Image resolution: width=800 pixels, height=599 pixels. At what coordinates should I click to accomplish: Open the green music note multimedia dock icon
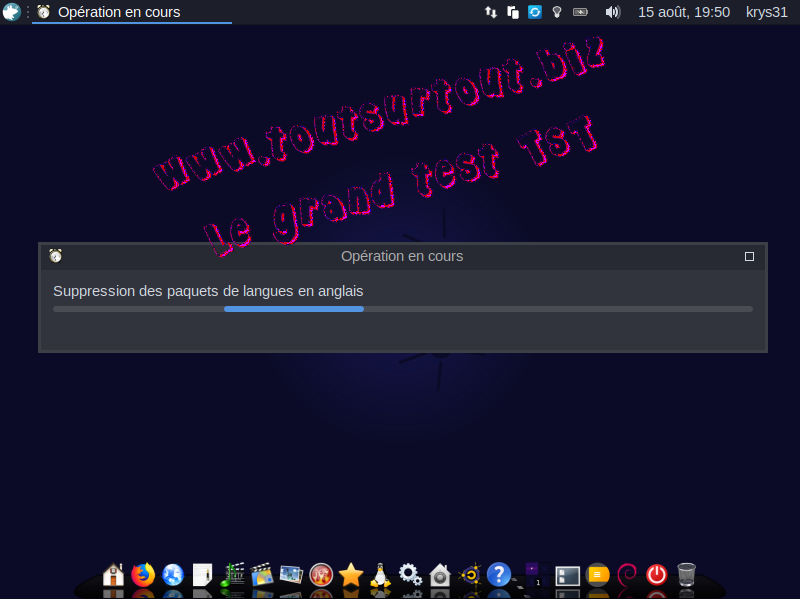pos(232,575)
